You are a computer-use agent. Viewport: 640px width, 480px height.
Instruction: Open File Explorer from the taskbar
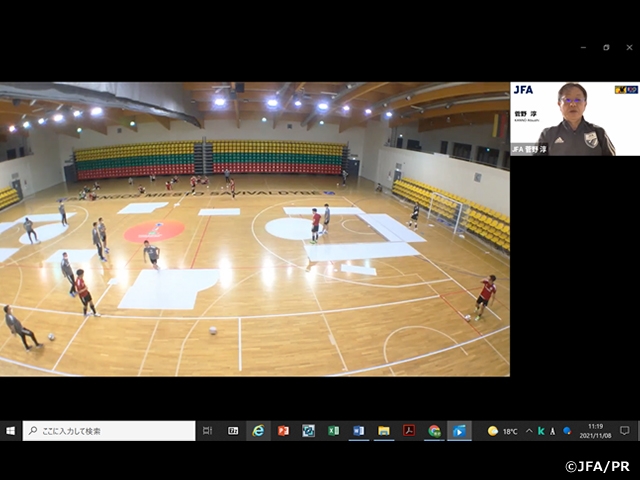pos(383,431)
